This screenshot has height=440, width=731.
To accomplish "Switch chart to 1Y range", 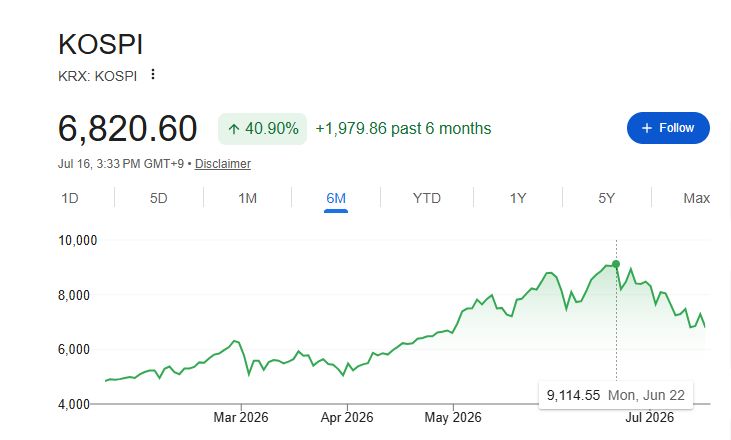I will pos(518,199).
